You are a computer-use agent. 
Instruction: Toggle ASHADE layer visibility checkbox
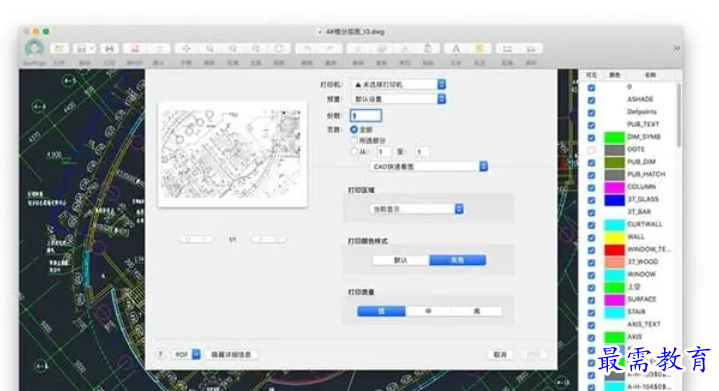592,100
